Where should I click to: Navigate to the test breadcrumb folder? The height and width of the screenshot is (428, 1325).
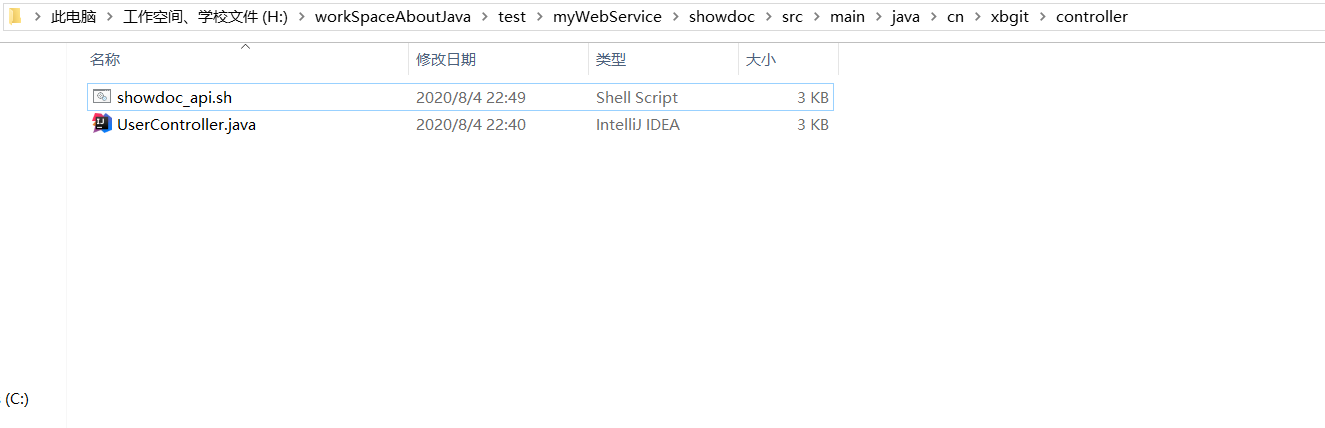click(x=512, y=17)
